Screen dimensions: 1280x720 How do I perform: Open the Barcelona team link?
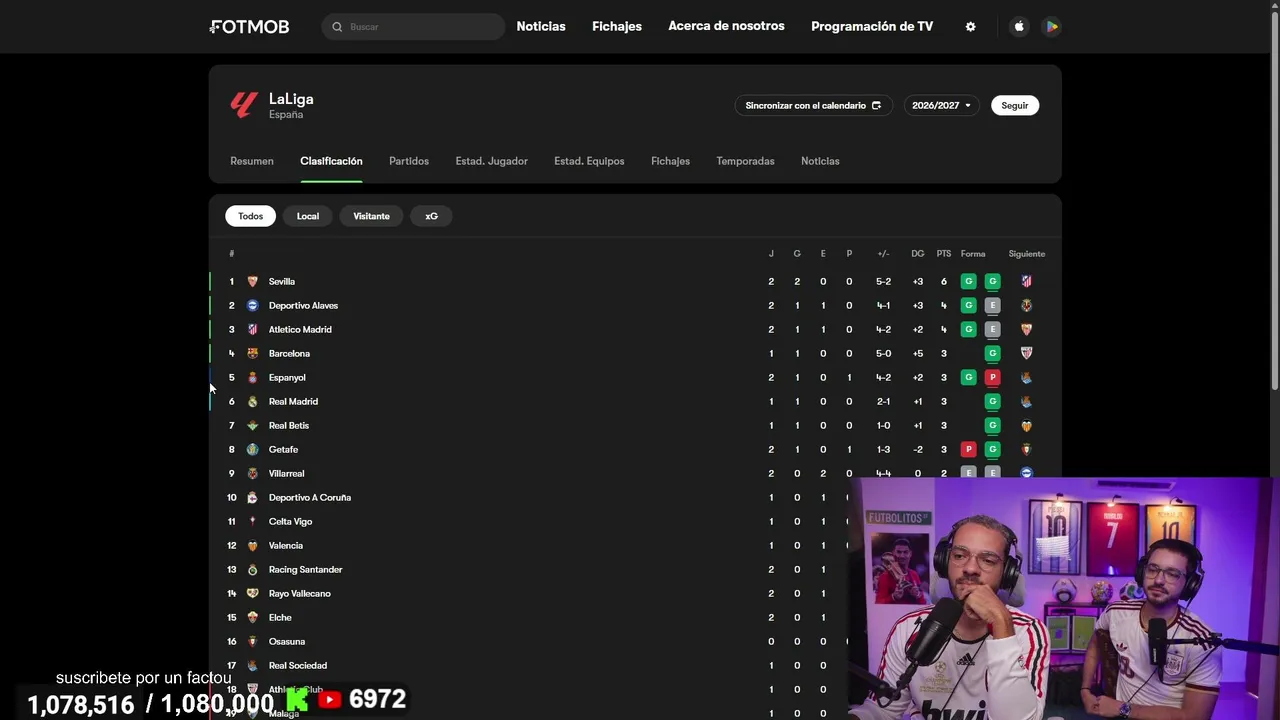click(x=289, y=353)
